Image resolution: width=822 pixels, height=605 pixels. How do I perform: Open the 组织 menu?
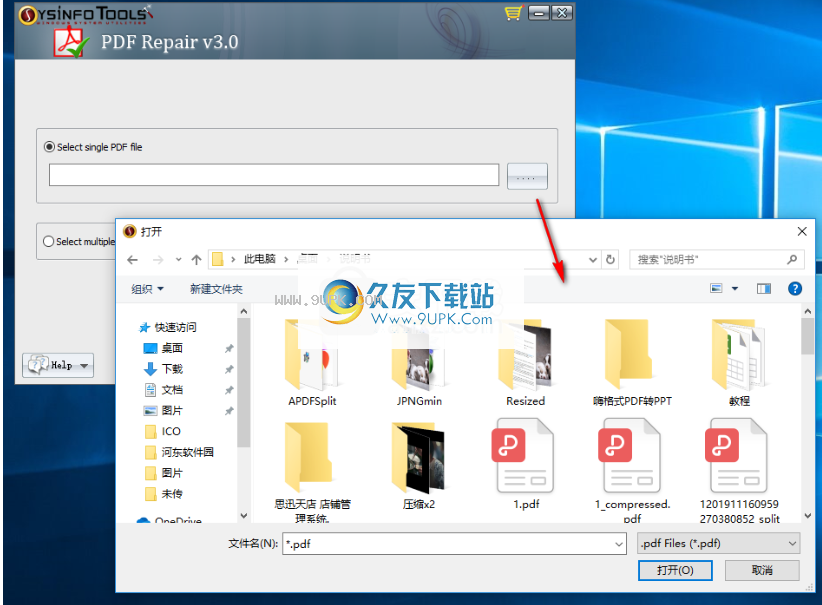coord(147,289)
